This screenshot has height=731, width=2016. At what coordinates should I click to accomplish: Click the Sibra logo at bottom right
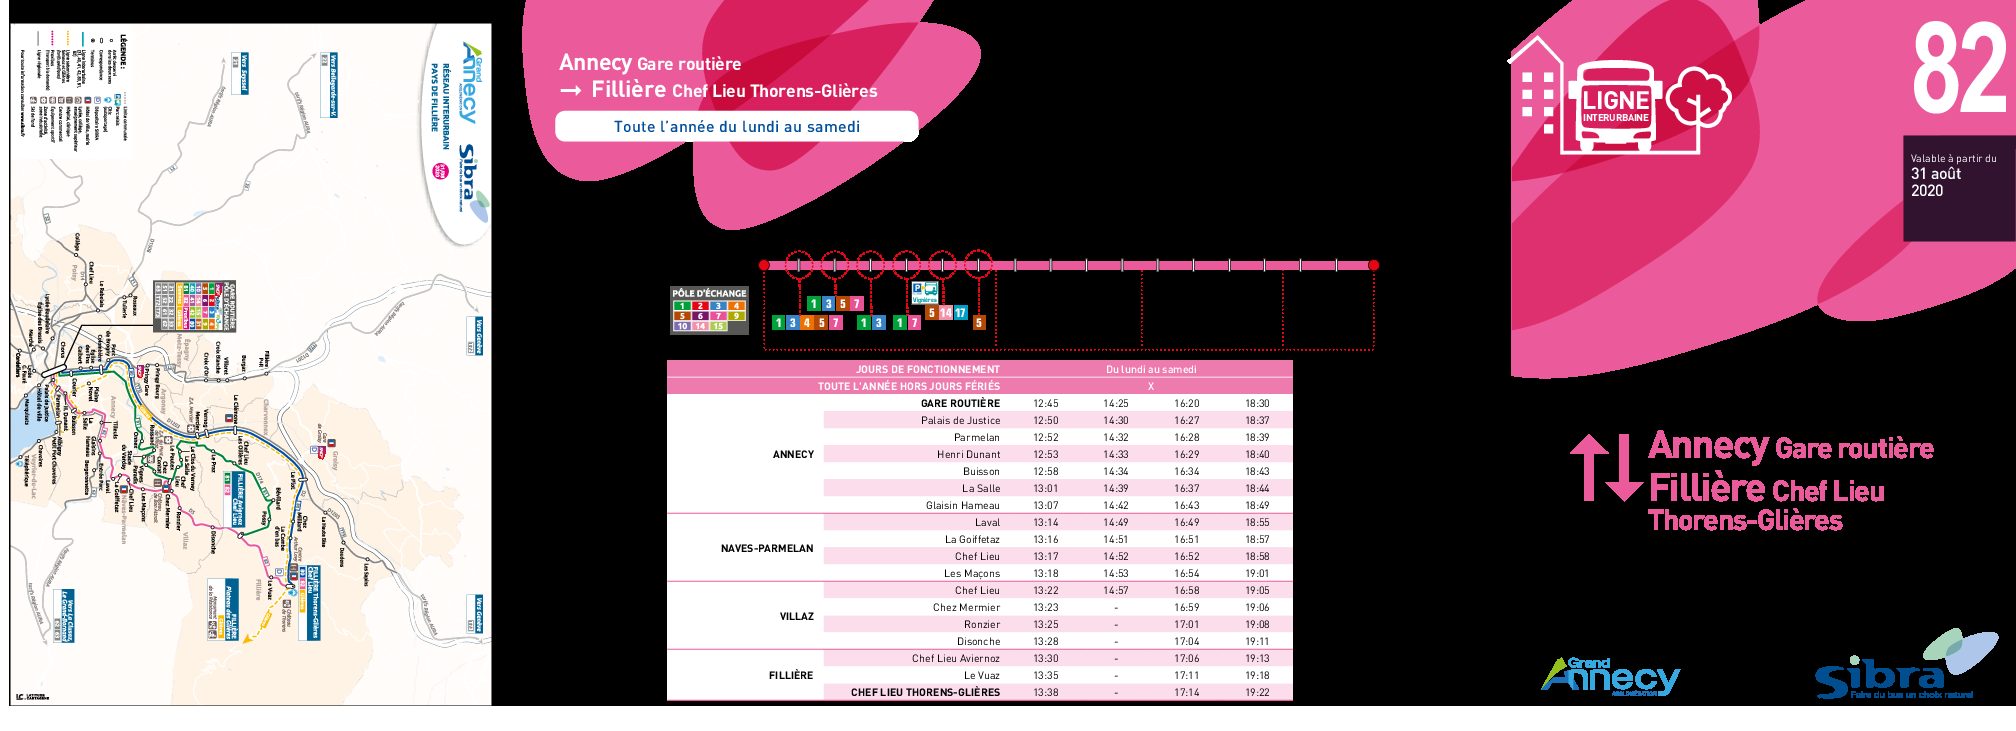pos(1905,666)
